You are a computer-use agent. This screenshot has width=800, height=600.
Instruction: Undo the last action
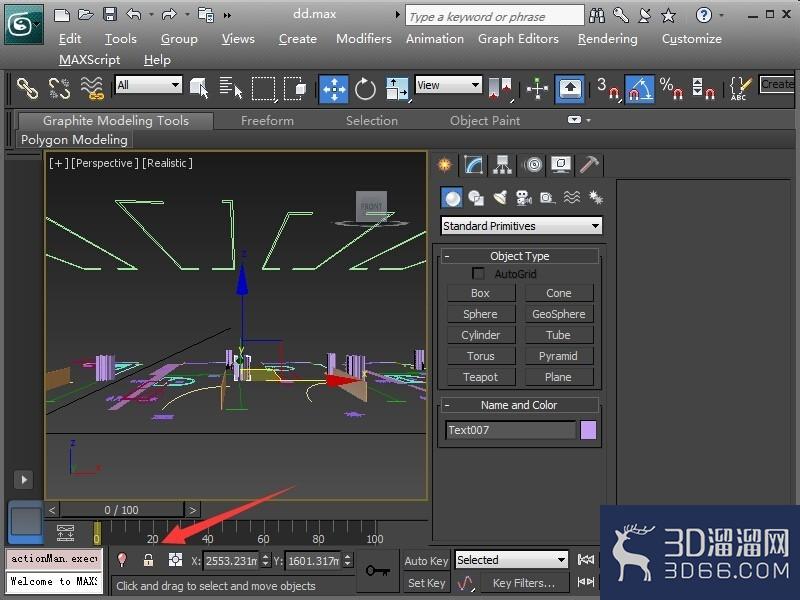tap(134, 15)
